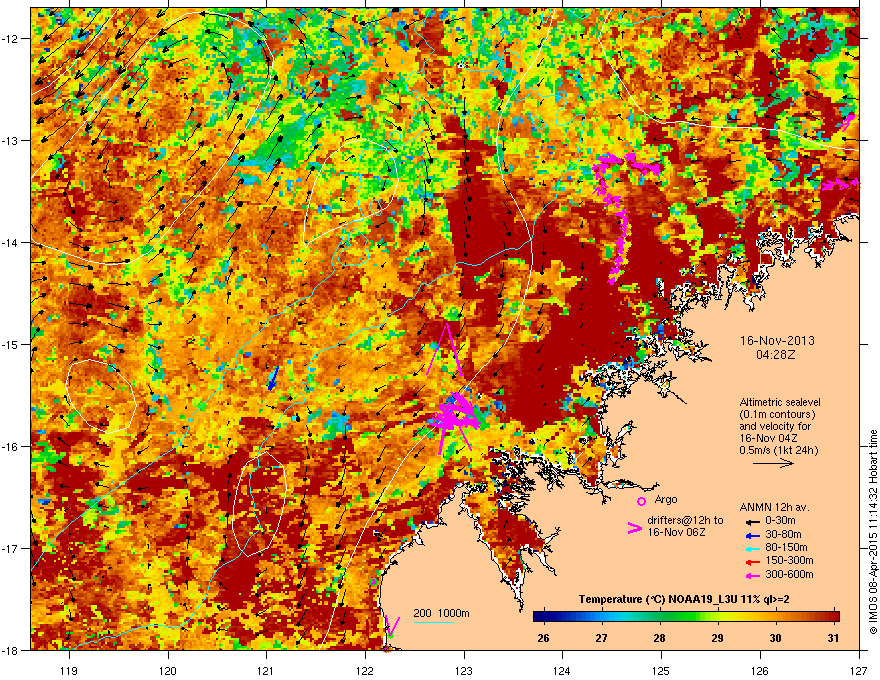This screenshot has height=680, width=880.
Task: Click the temperature color bar's dark blue end
Action: [x=539, y=617]
